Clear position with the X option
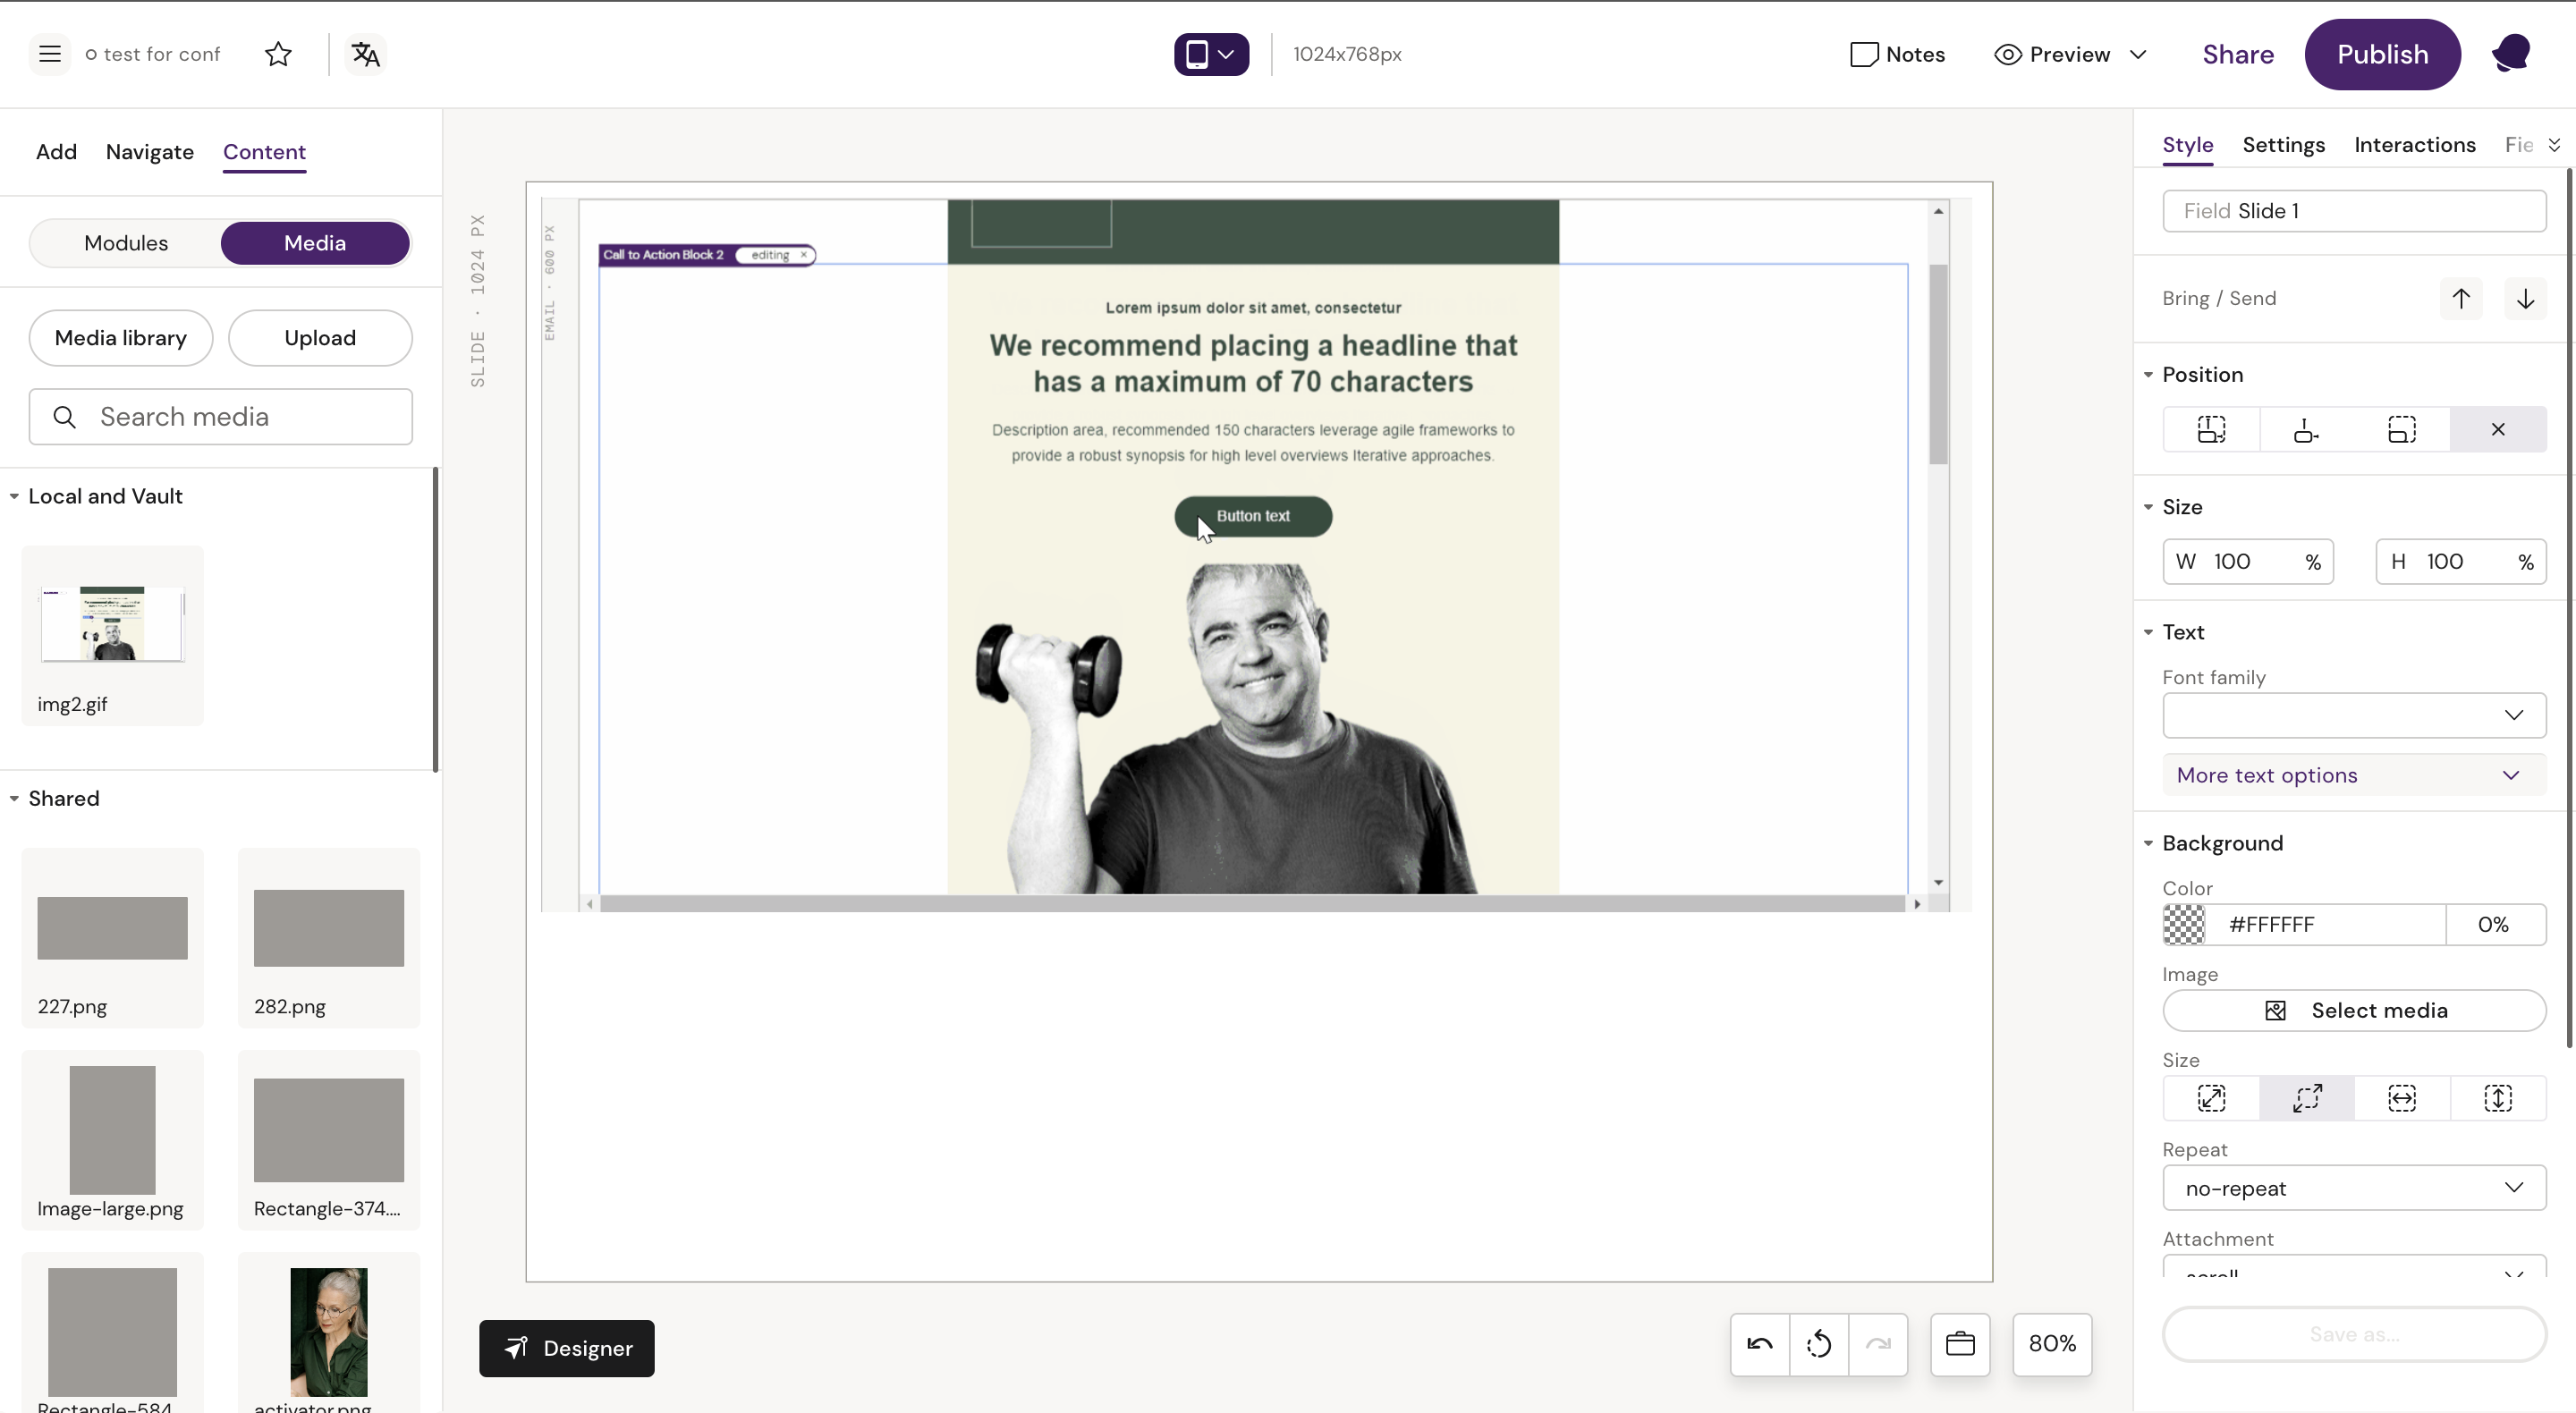 tap(2497, 429)
